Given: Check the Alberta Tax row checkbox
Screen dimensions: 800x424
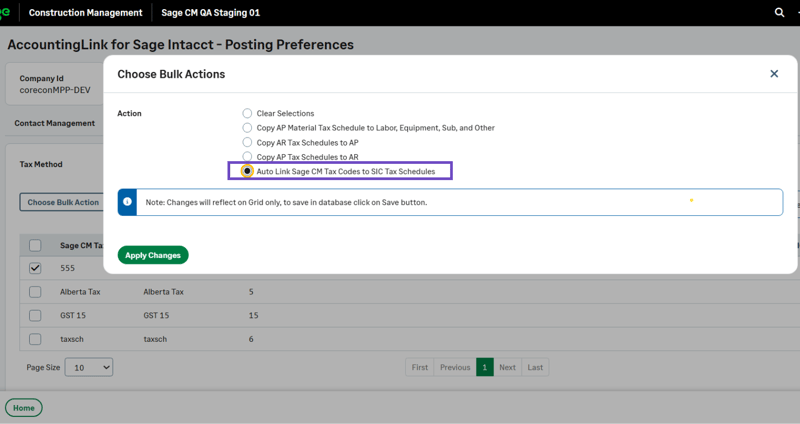Looking at the screenshot, I should 35,292.
